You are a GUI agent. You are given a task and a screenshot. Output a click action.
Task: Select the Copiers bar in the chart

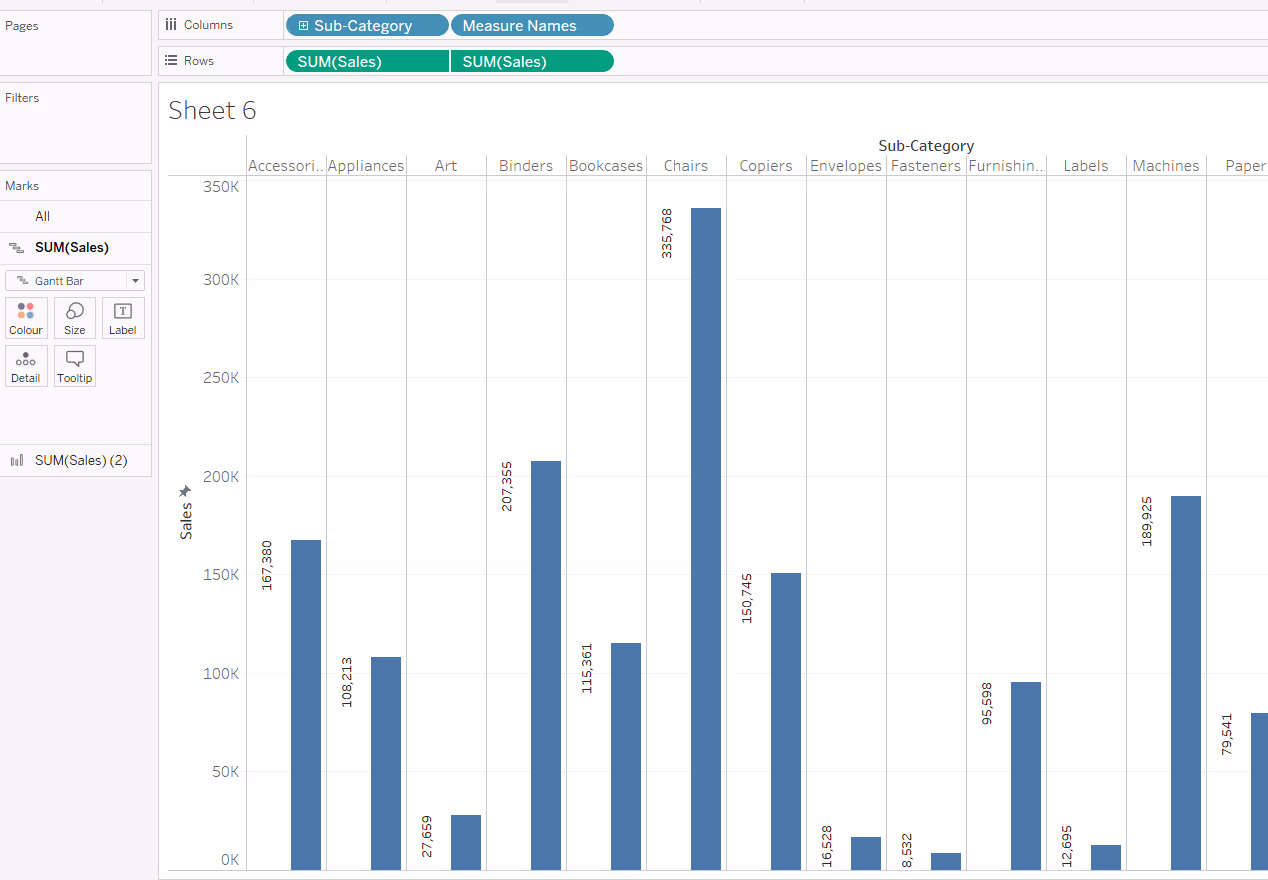point(786,721)
